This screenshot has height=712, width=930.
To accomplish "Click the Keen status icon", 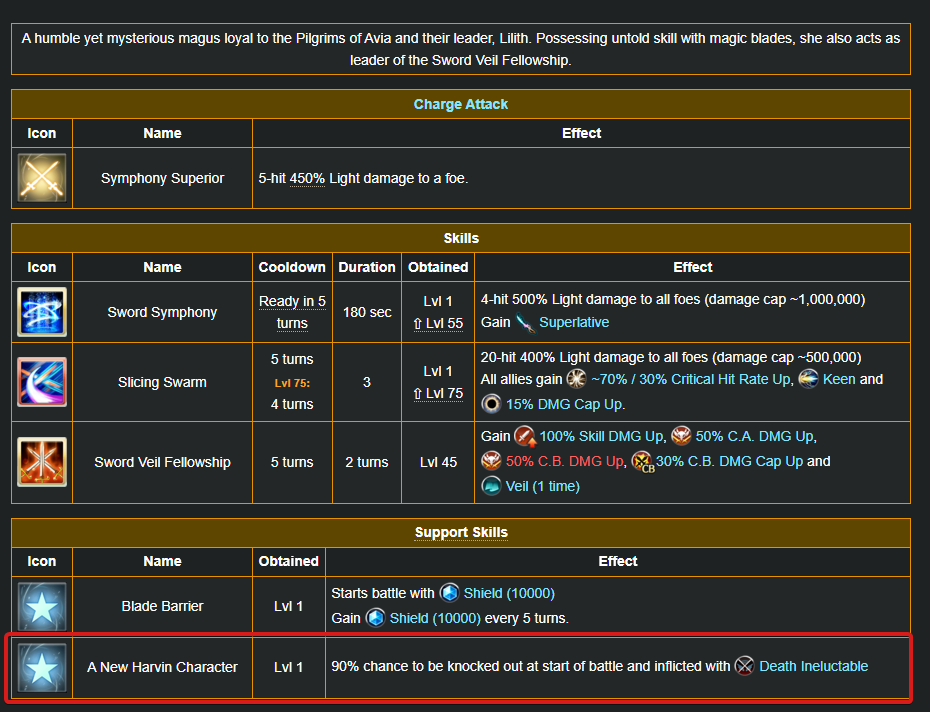I will tap(808, 379).
